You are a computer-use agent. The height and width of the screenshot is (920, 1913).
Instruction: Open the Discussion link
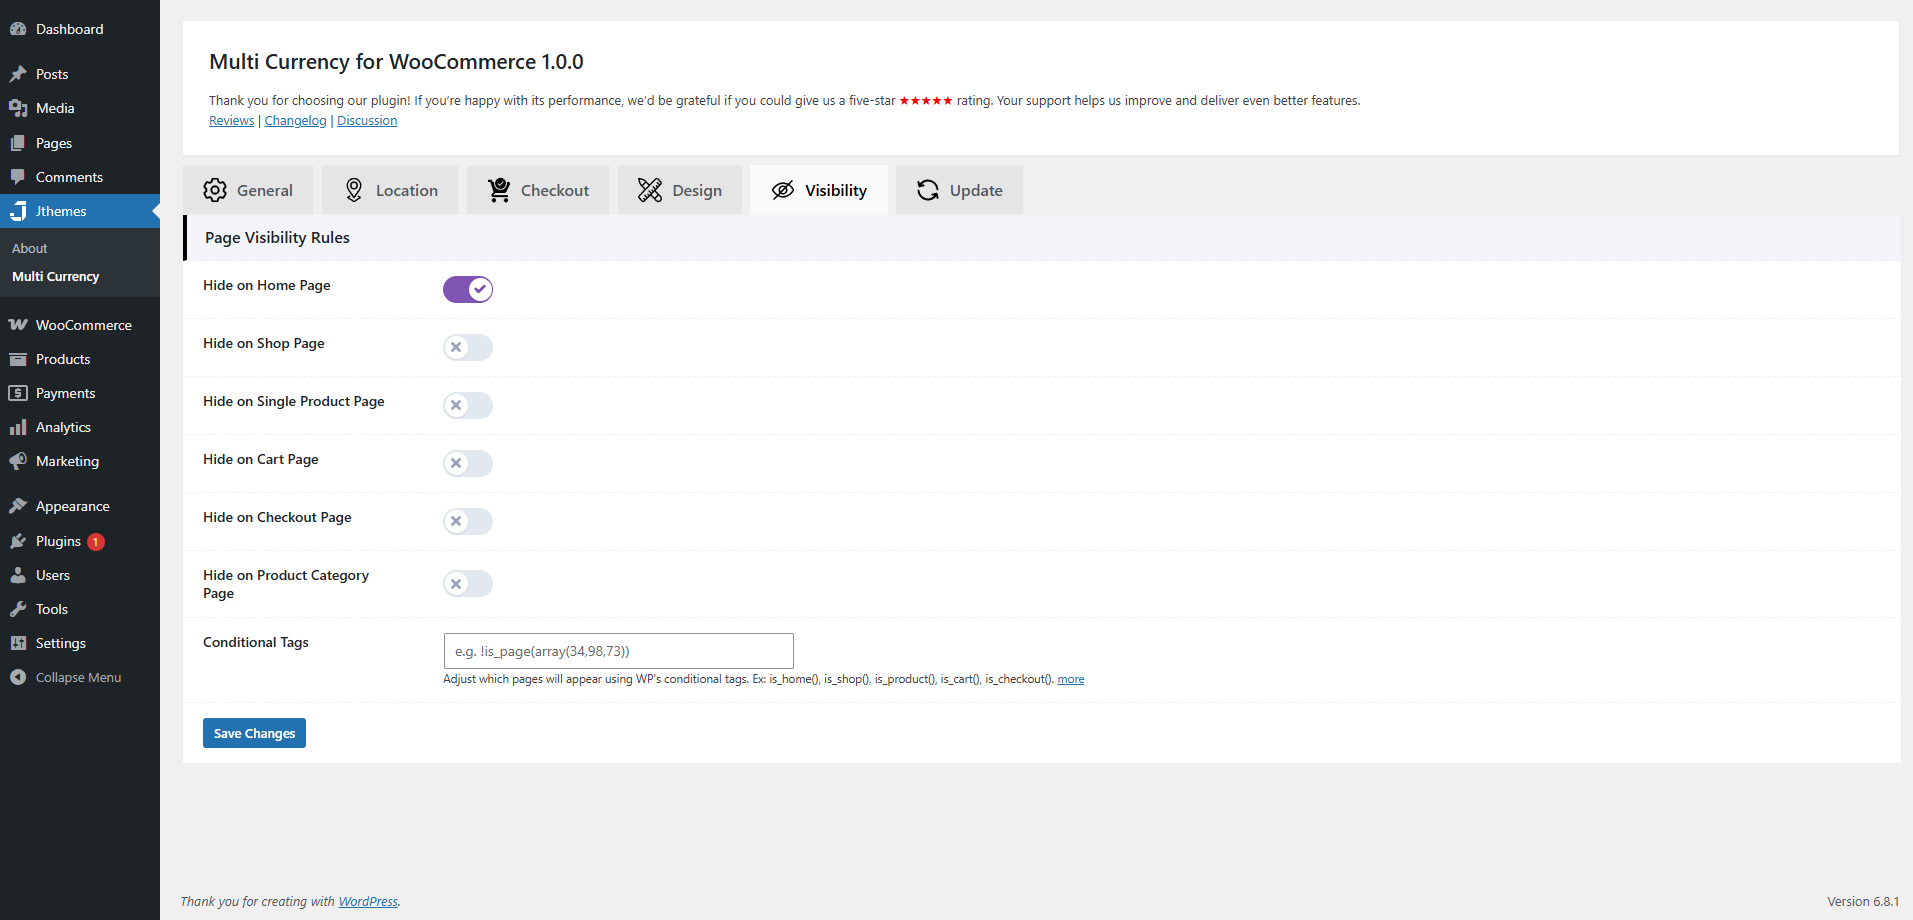click(367, 121)
